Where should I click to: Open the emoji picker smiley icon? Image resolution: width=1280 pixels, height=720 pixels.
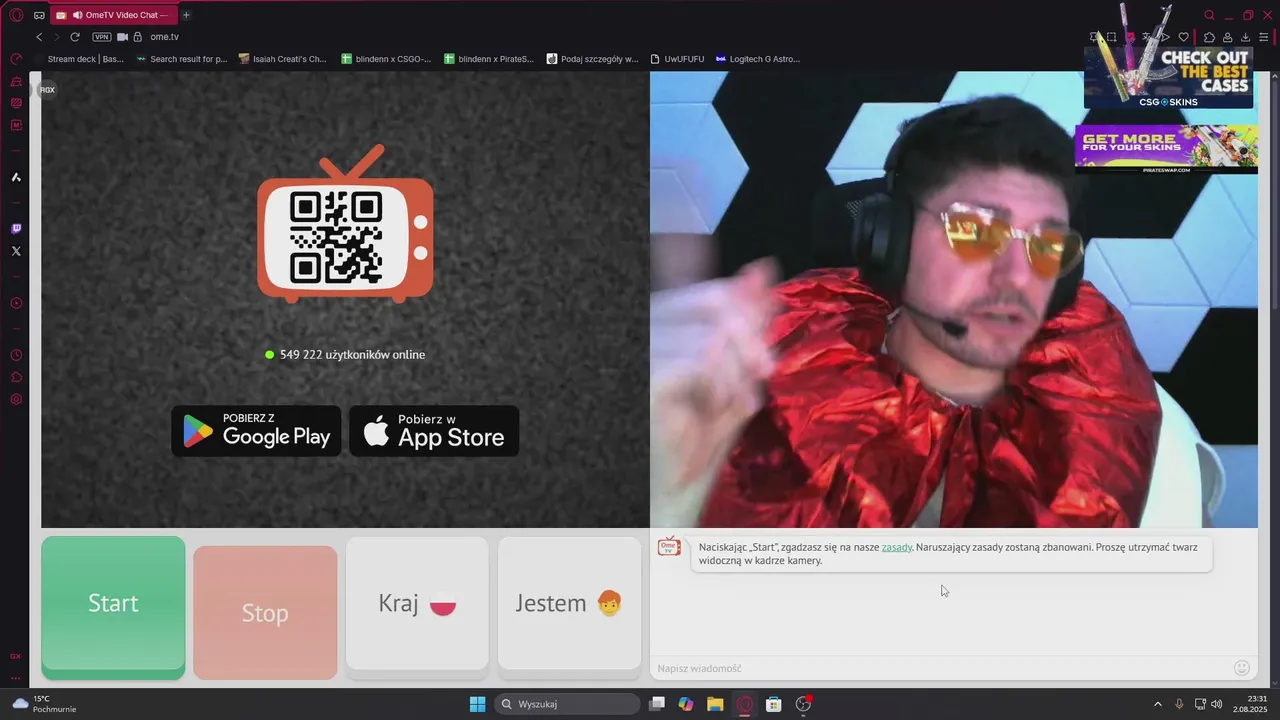pos(1242,668)
